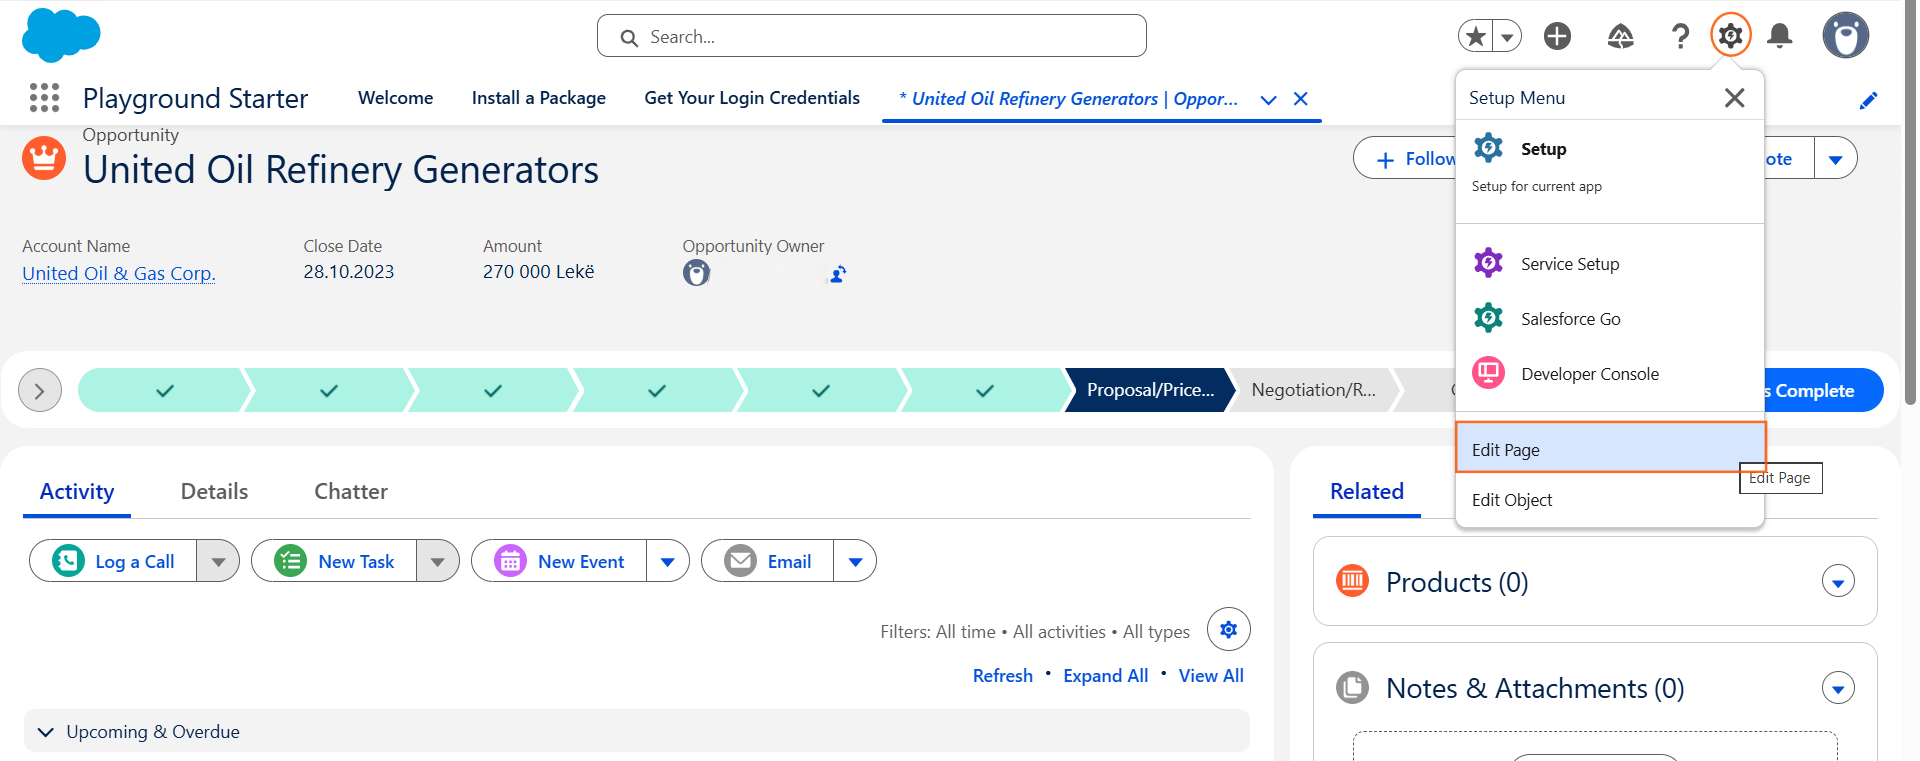Close the Setup Menu panel
Image resolution: width=1920 pixels, height=761 pixels.
pyautogui.click(x=1734, y=97)
